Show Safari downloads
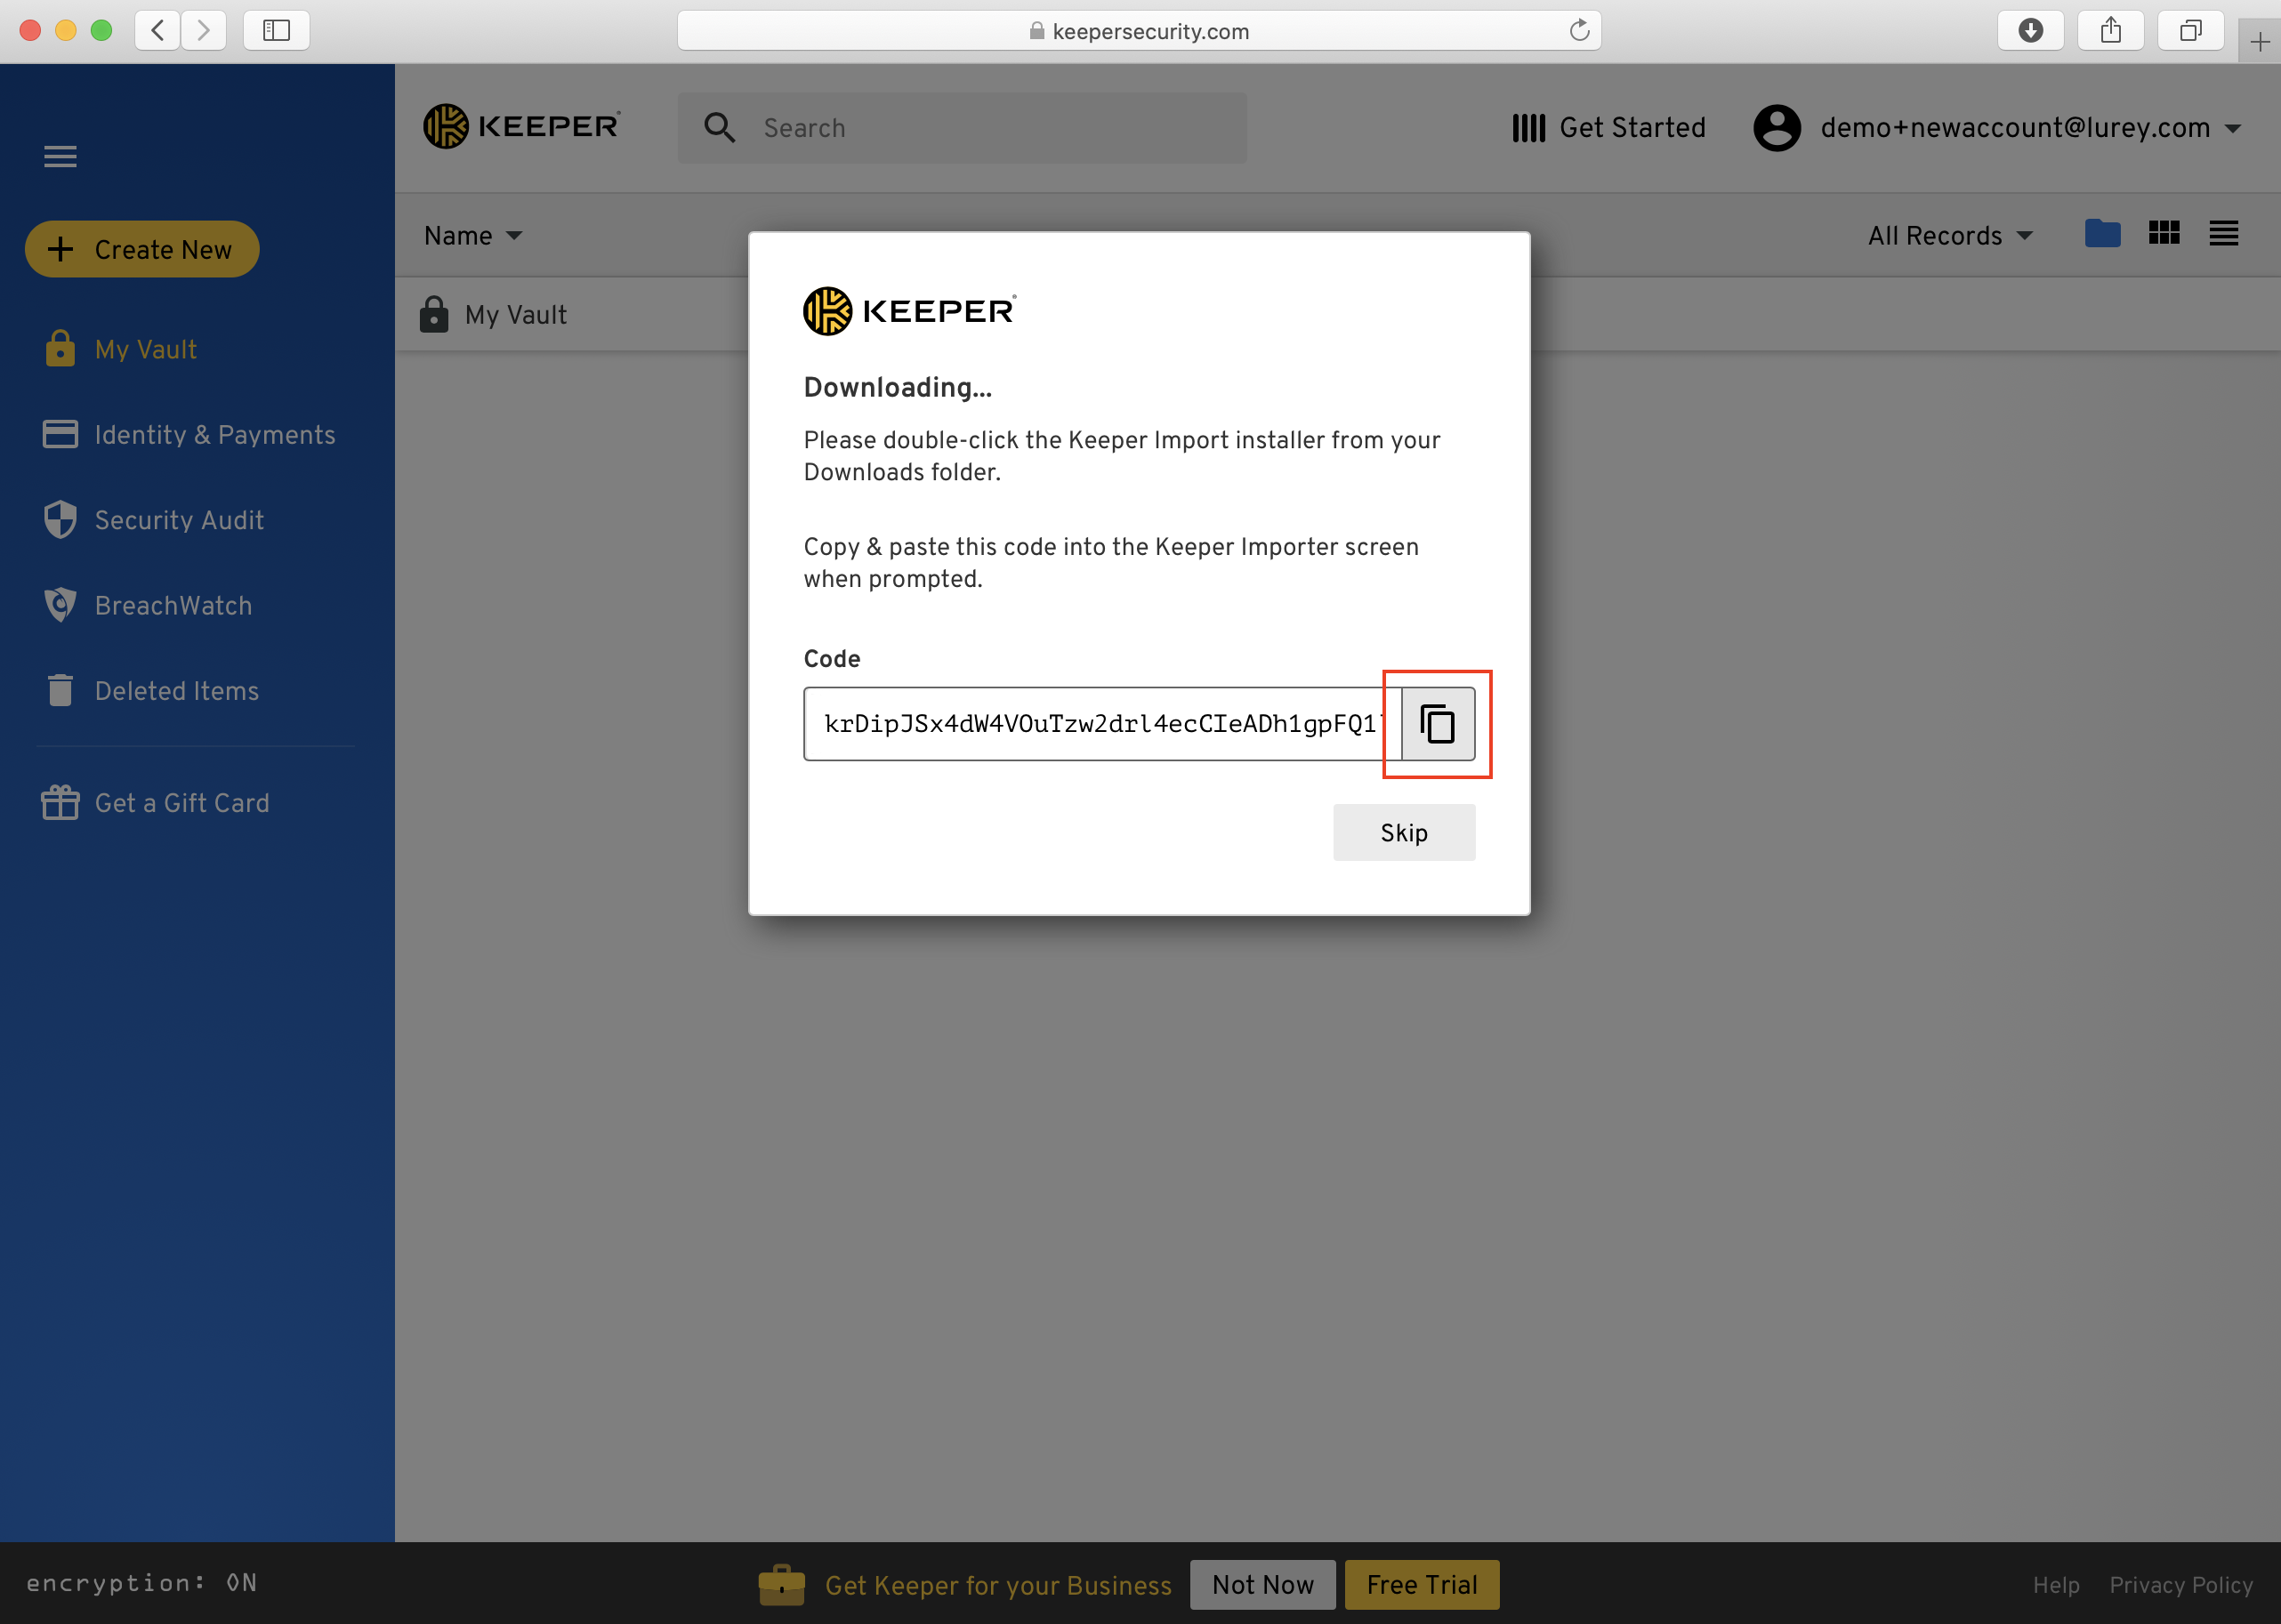The image size is (2281, 1624). [x=2030, y=30]
